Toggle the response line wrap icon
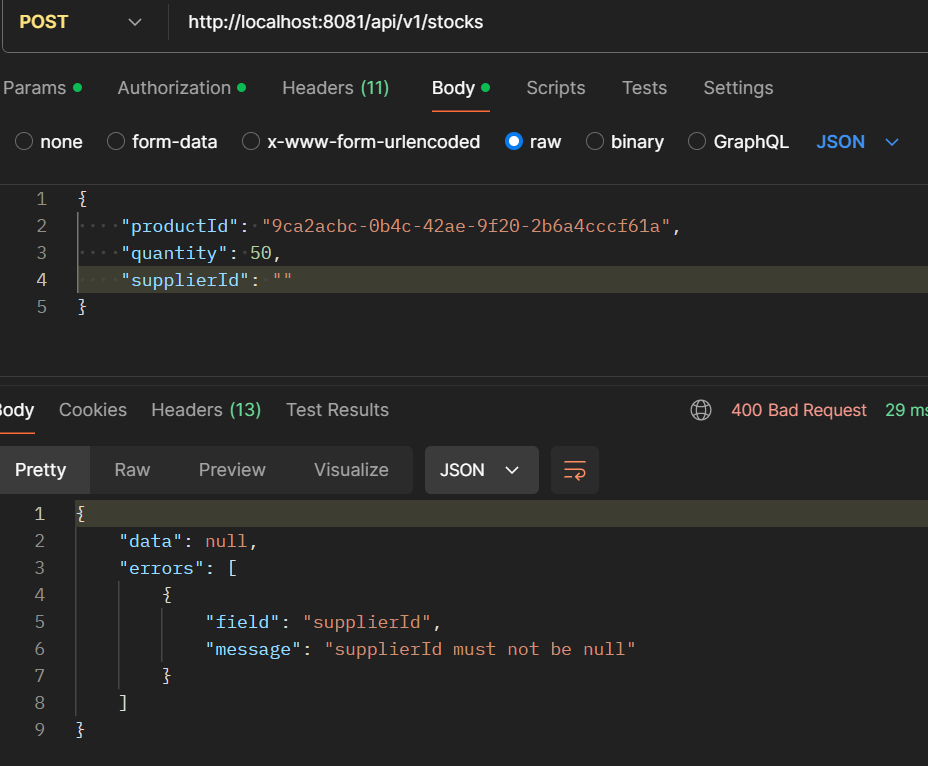Screen dimensions: 928x766 (x=575, y=470)
